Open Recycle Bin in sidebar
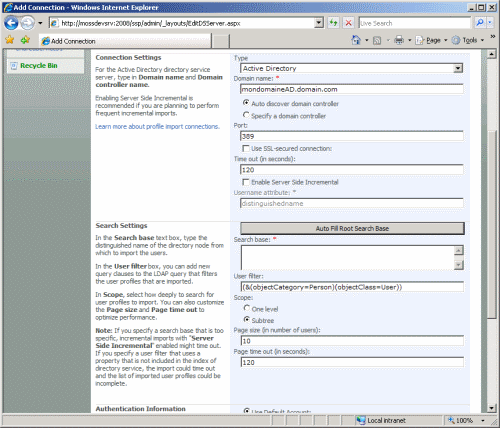 pyautogui.click(x=39, y=66)
